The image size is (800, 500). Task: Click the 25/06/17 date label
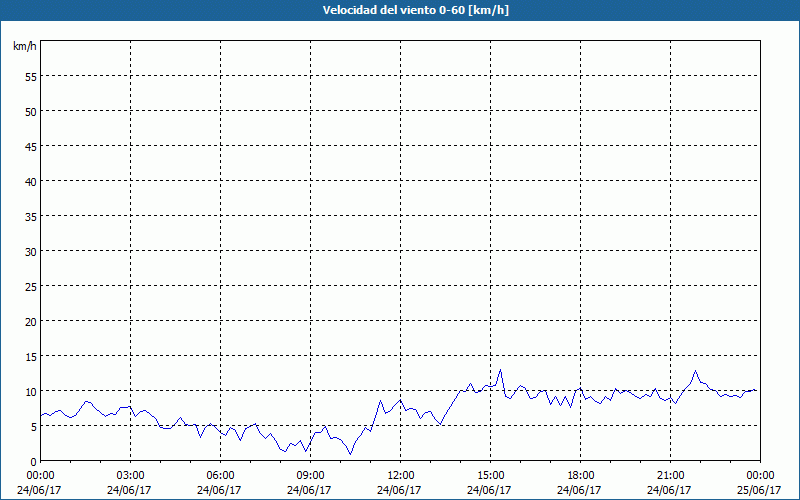click(x=759, y=490)
